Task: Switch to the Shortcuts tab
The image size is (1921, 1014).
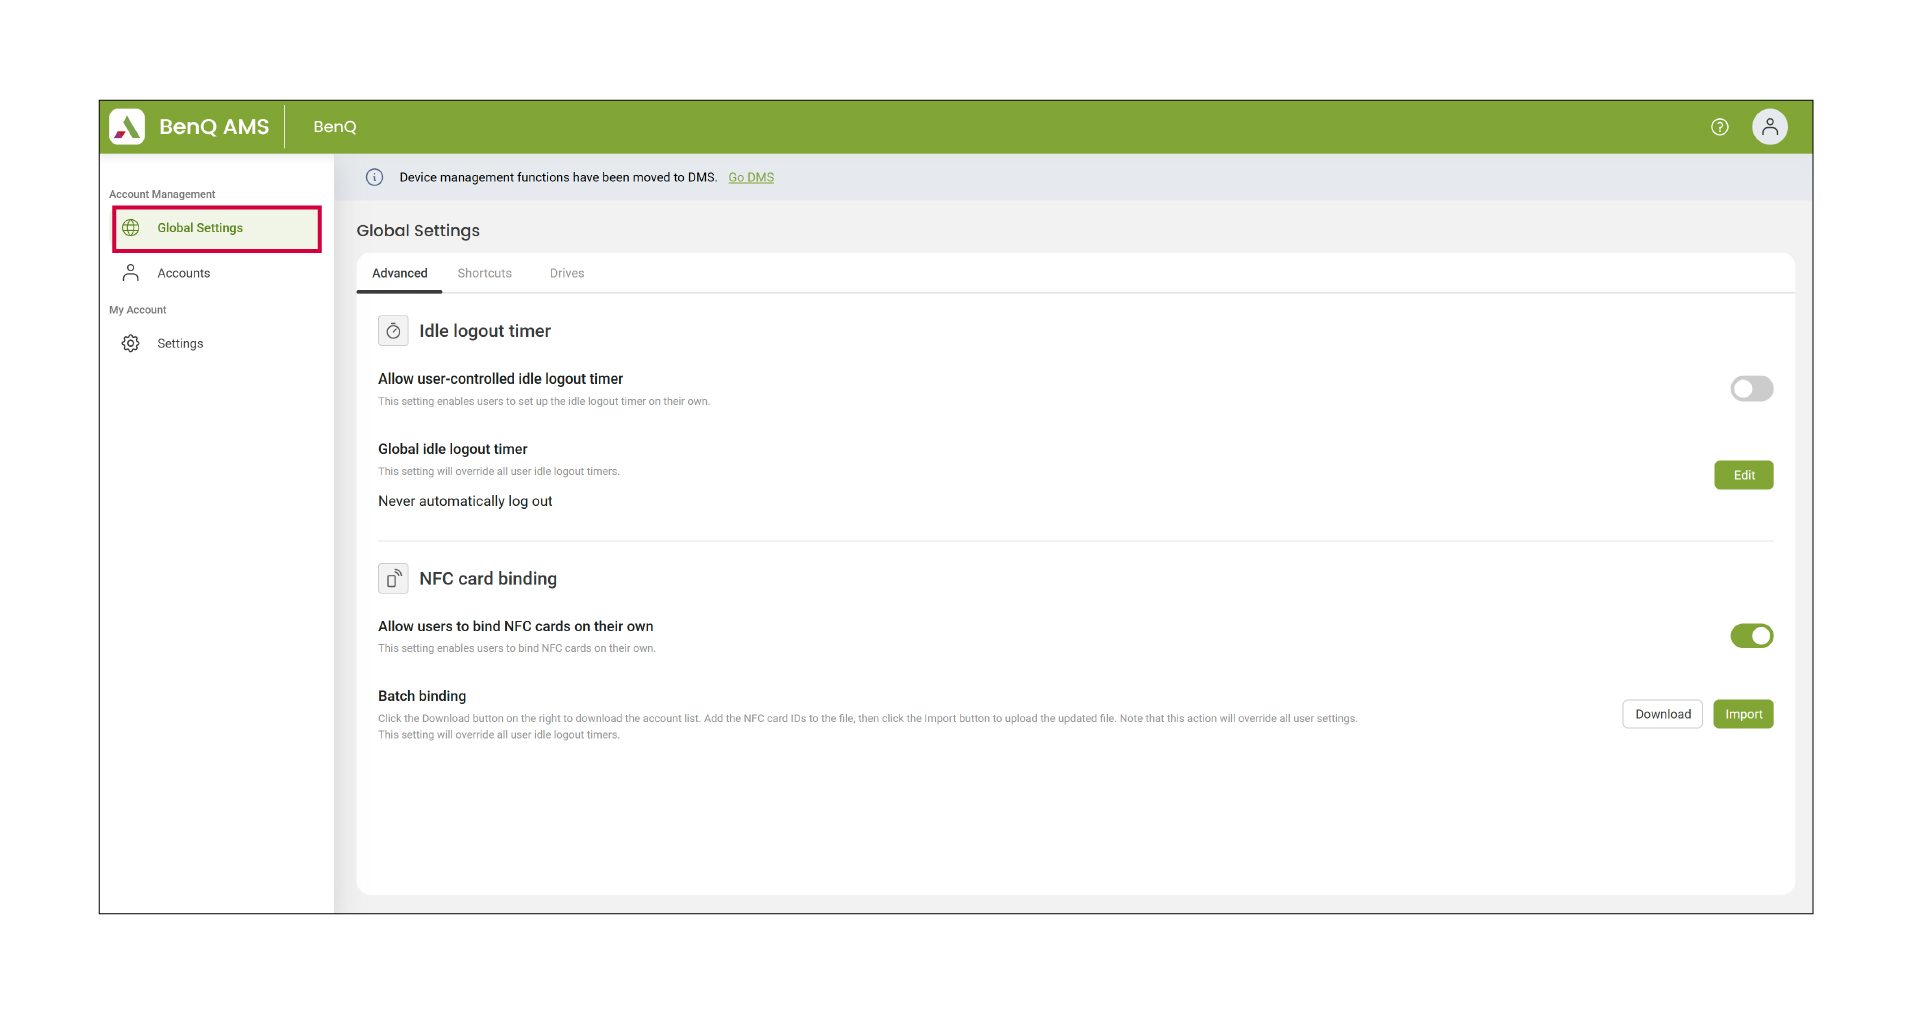Action: point(485,273)
